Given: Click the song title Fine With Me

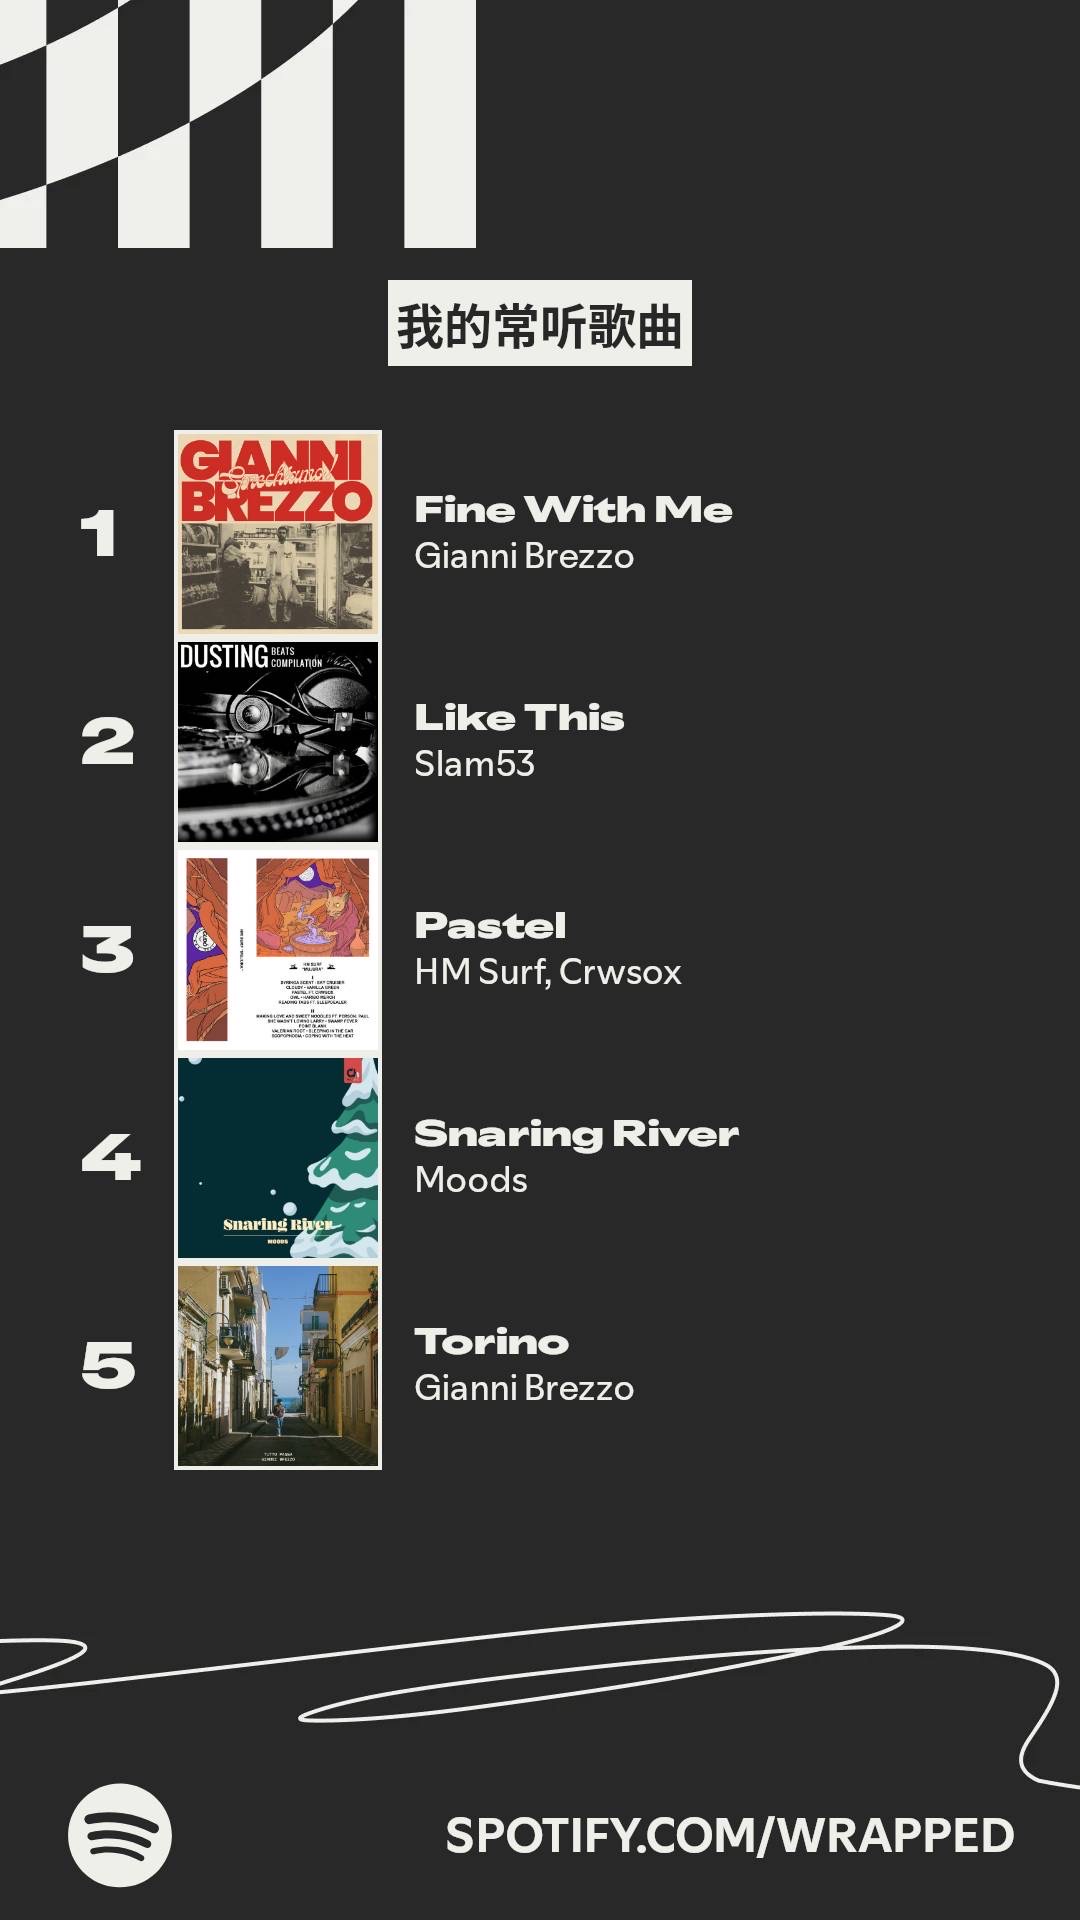Looking at the screenshot, I should (x=573, y=510).
